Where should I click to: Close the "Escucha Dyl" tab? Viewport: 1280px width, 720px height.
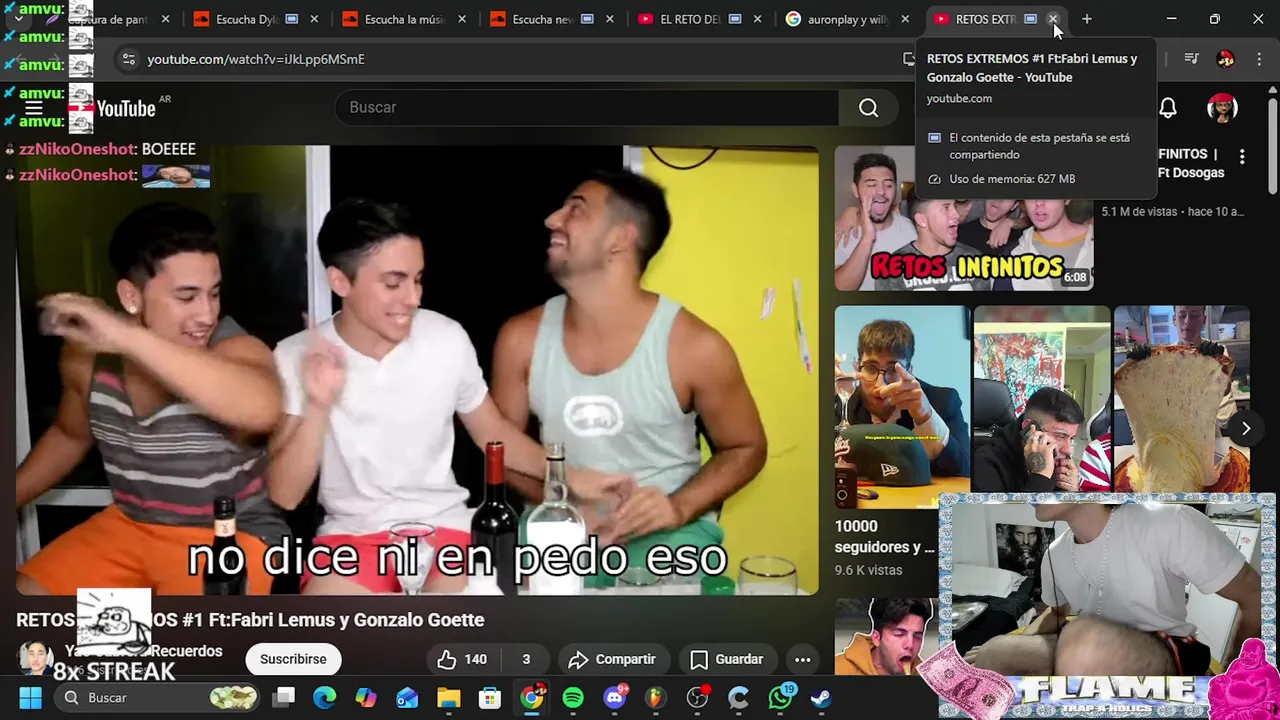313,19
